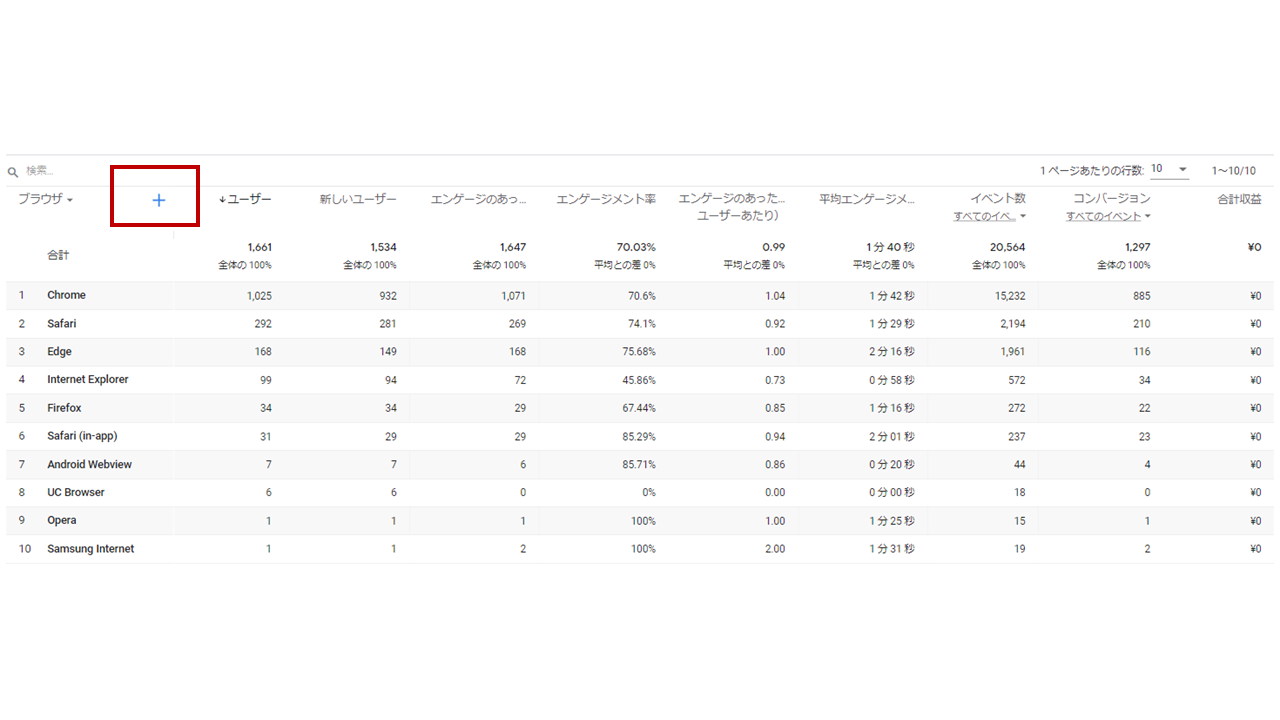
Task: Click the 平均エンゲージメント time column header
Action: 866,200
